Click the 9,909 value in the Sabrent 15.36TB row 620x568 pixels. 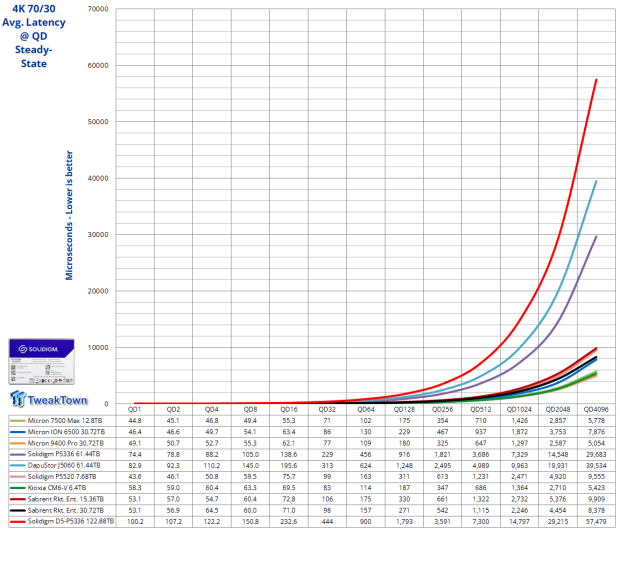pos(596,499)
